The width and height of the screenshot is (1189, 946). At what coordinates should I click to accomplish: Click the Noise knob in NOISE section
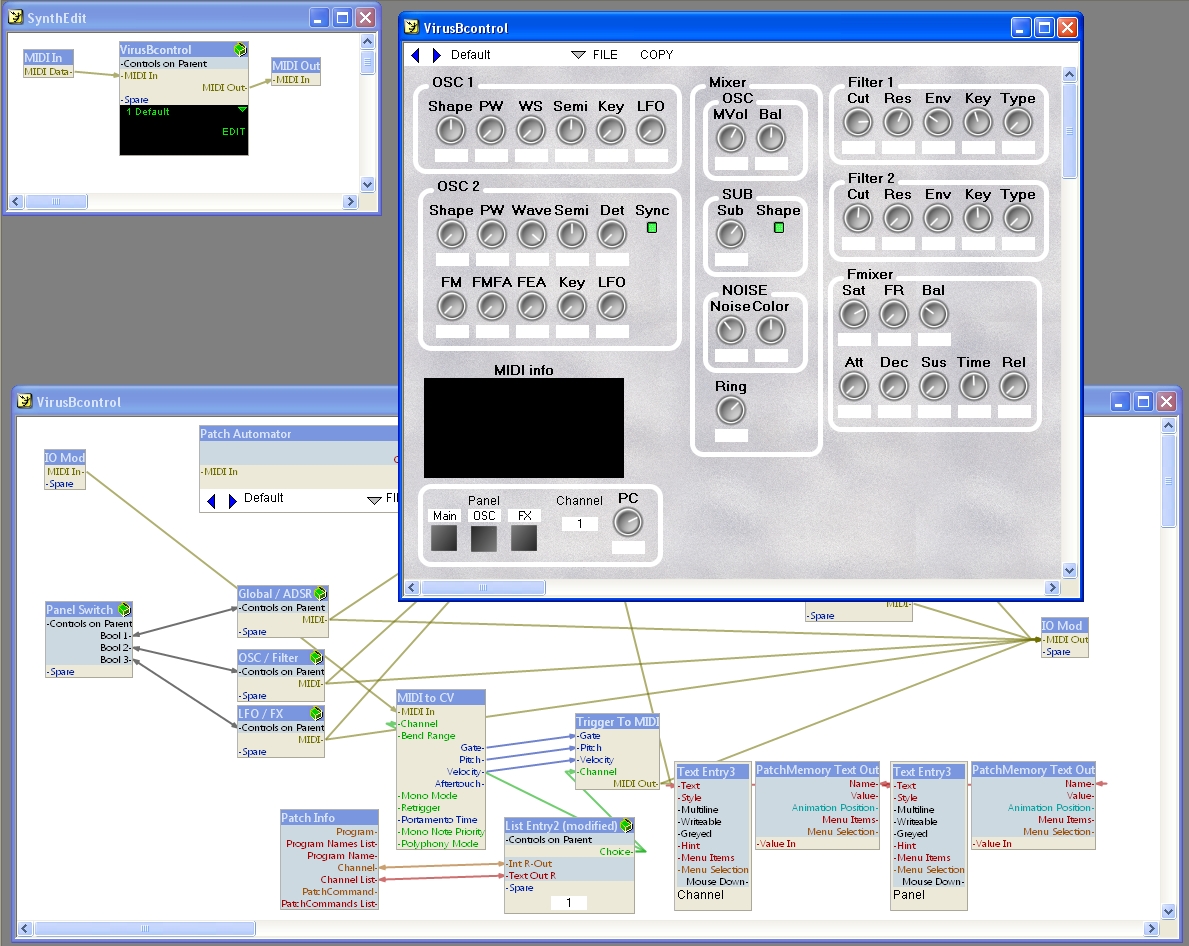731,330
